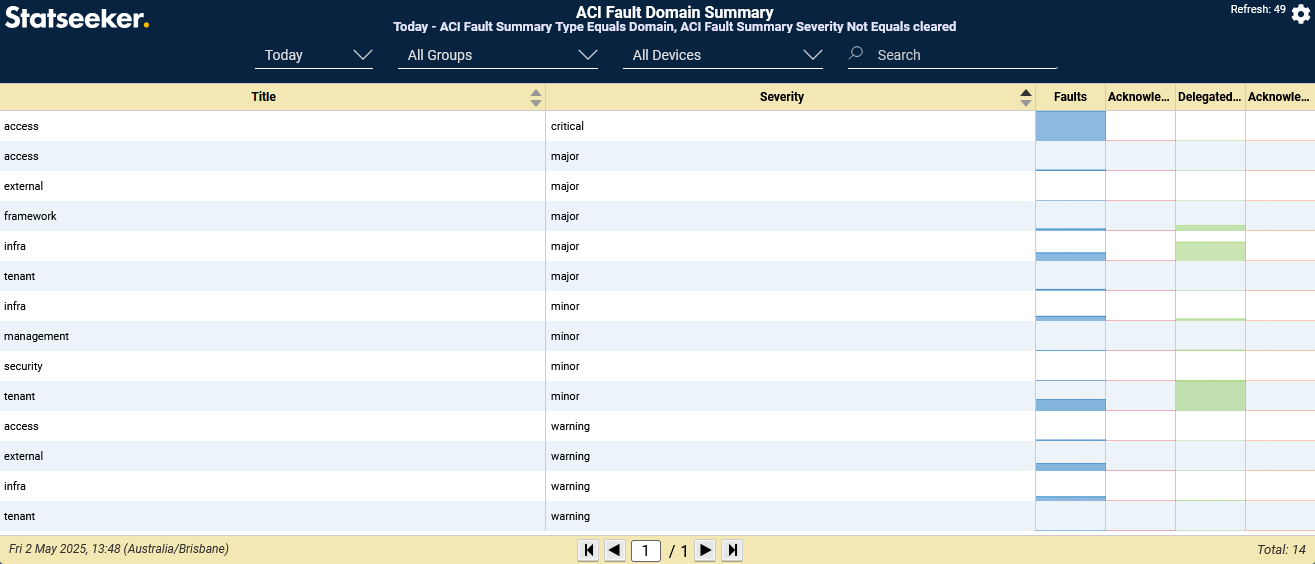Open the Today time range dropdown
1315x564 pixels.
(x=314, y=55)
